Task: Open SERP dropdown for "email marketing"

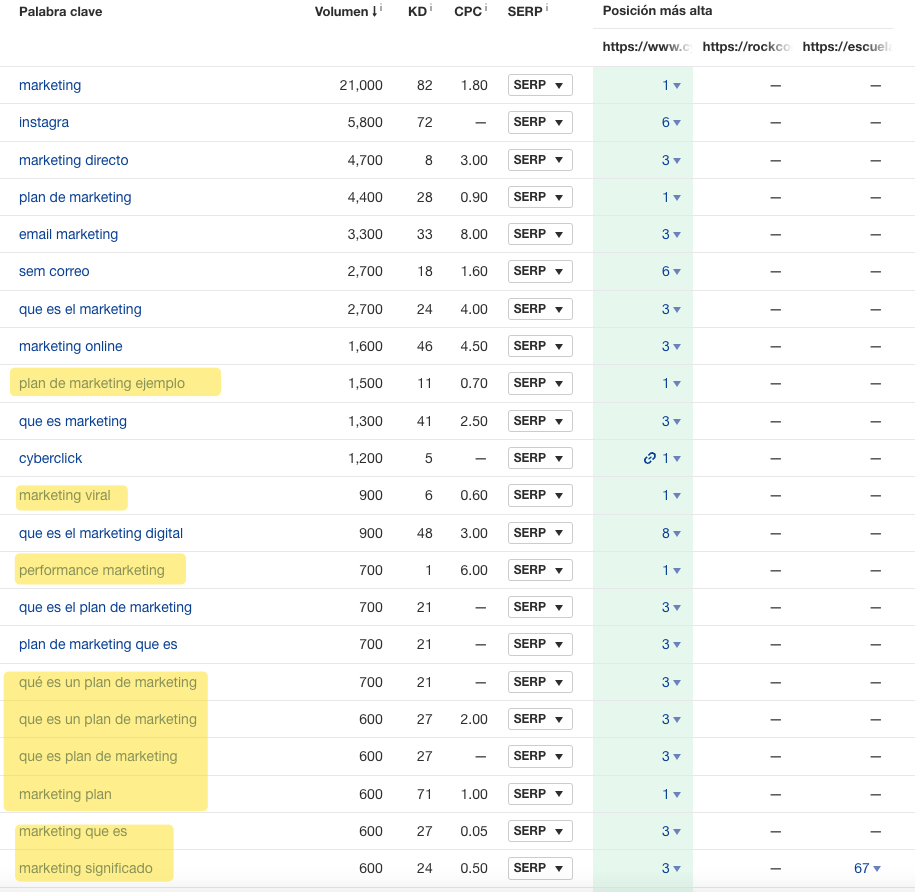Action: [540, 234]
